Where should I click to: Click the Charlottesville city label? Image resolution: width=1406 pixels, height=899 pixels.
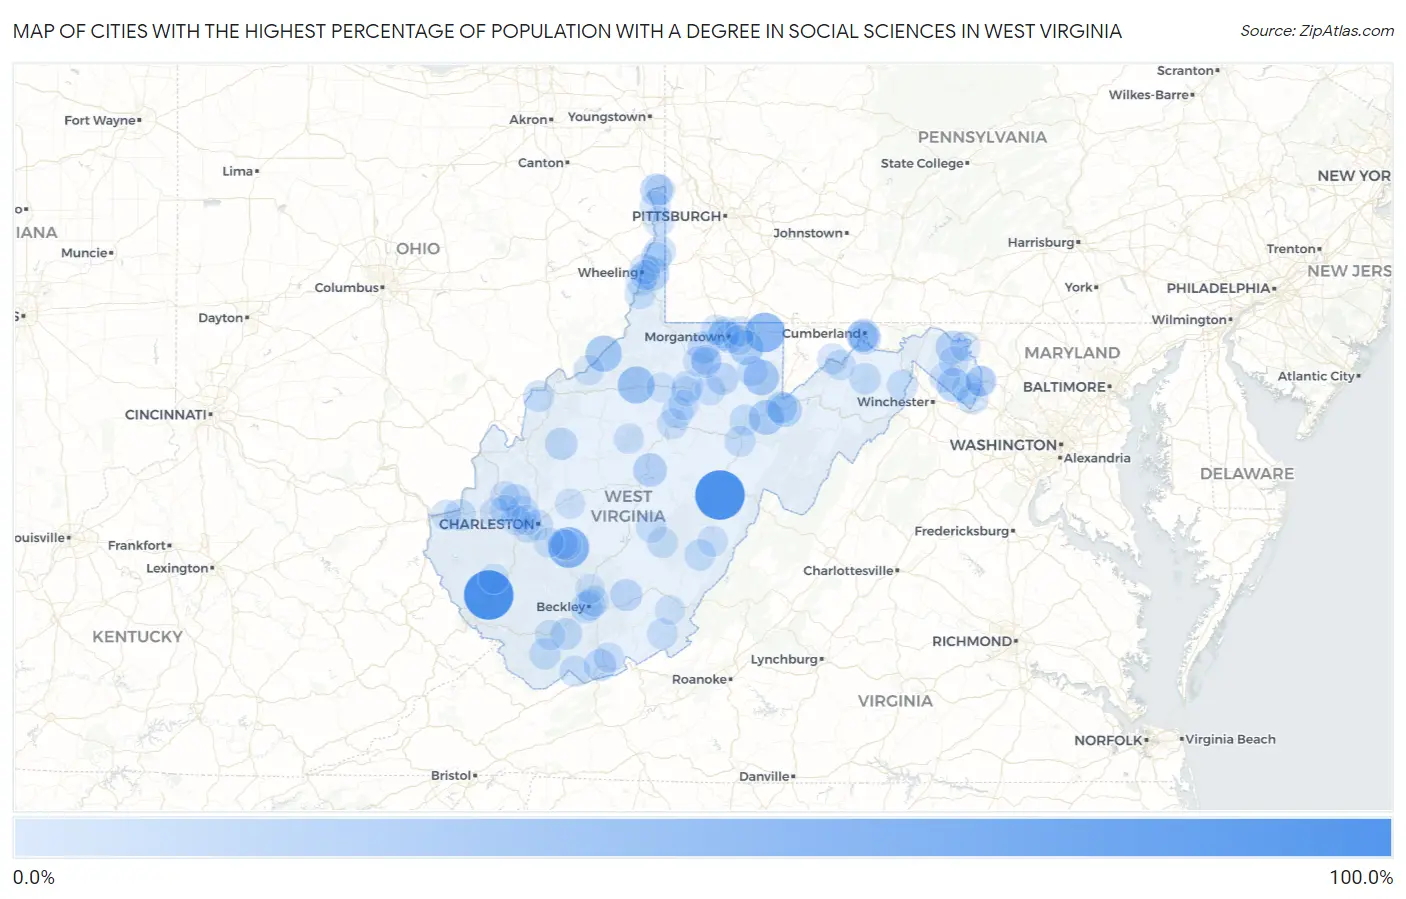[x=848, y=571]
